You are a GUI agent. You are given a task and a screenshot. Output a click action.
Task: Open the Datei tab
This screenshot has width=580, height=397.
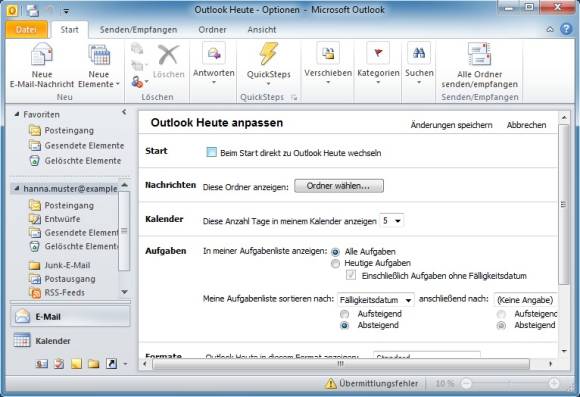[26, 30]
